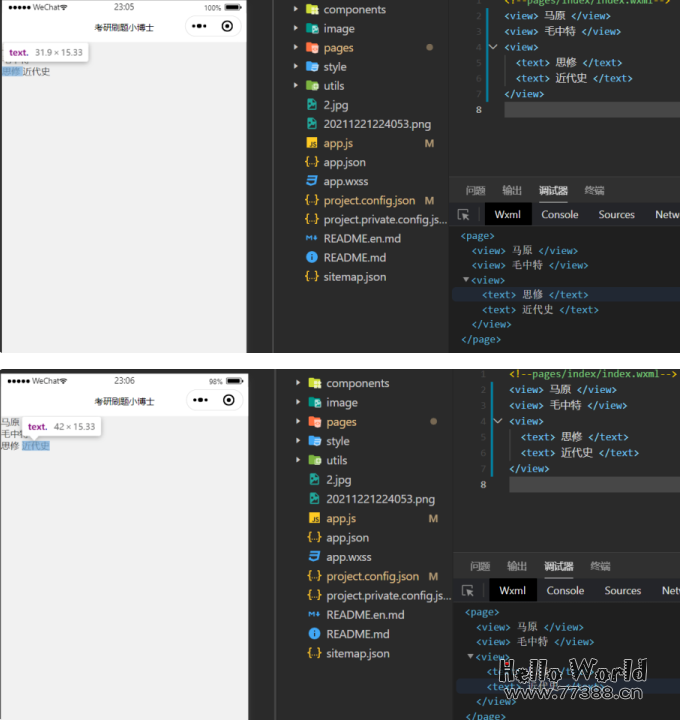Open the 问题 tab in the lower panel
The image size is (680, 723).
click(480, 566)
